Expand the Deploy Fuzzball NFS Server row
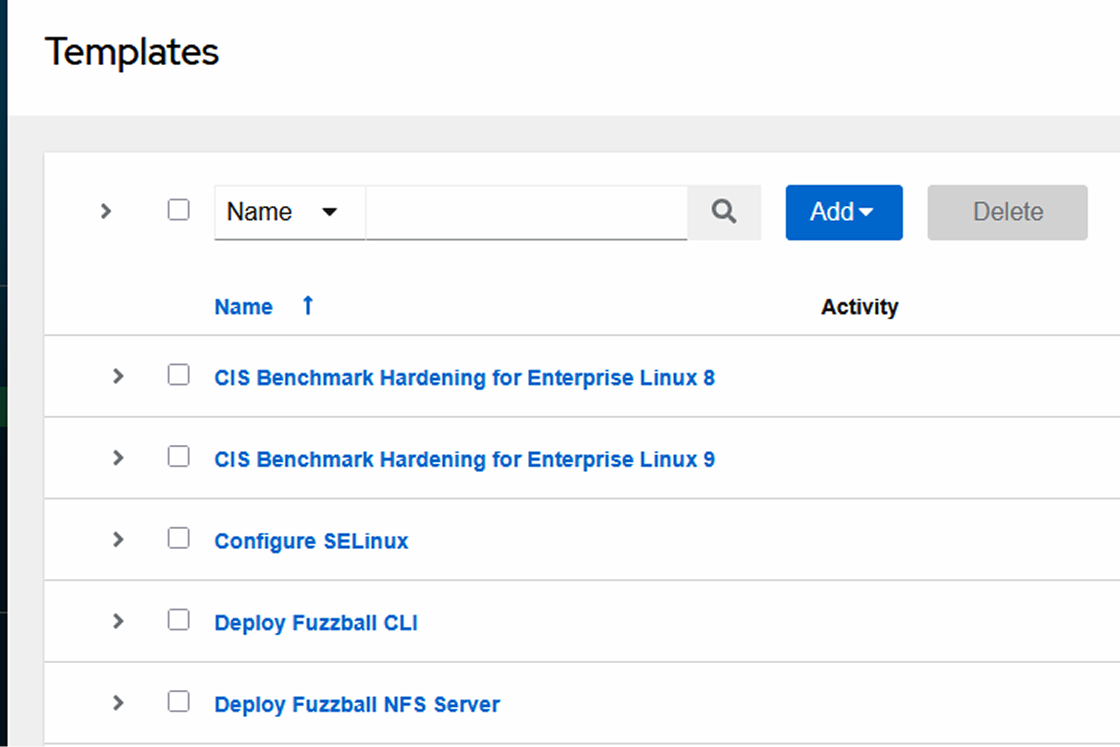The width and height of the screenshot is (1120, 747). tap(118, 703)
